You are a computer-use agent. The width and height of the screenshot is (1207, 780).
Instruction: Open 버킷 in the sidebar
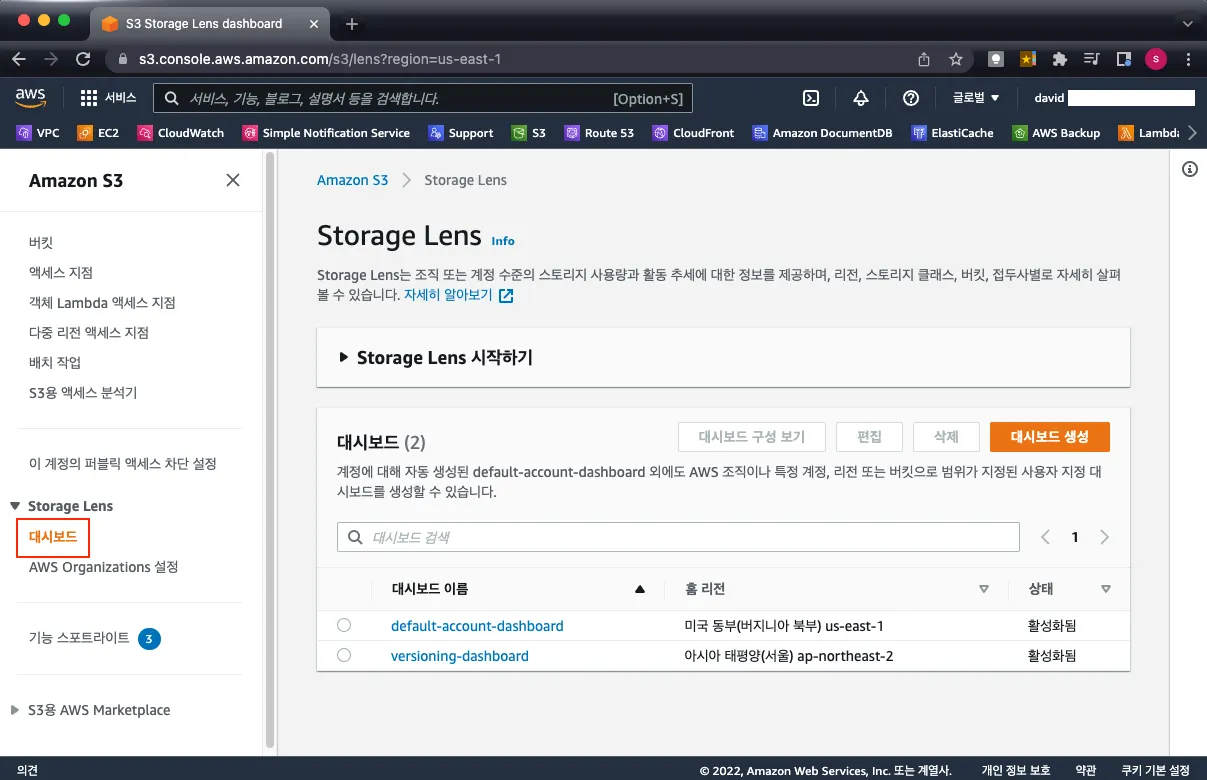(x=41, y=242)
